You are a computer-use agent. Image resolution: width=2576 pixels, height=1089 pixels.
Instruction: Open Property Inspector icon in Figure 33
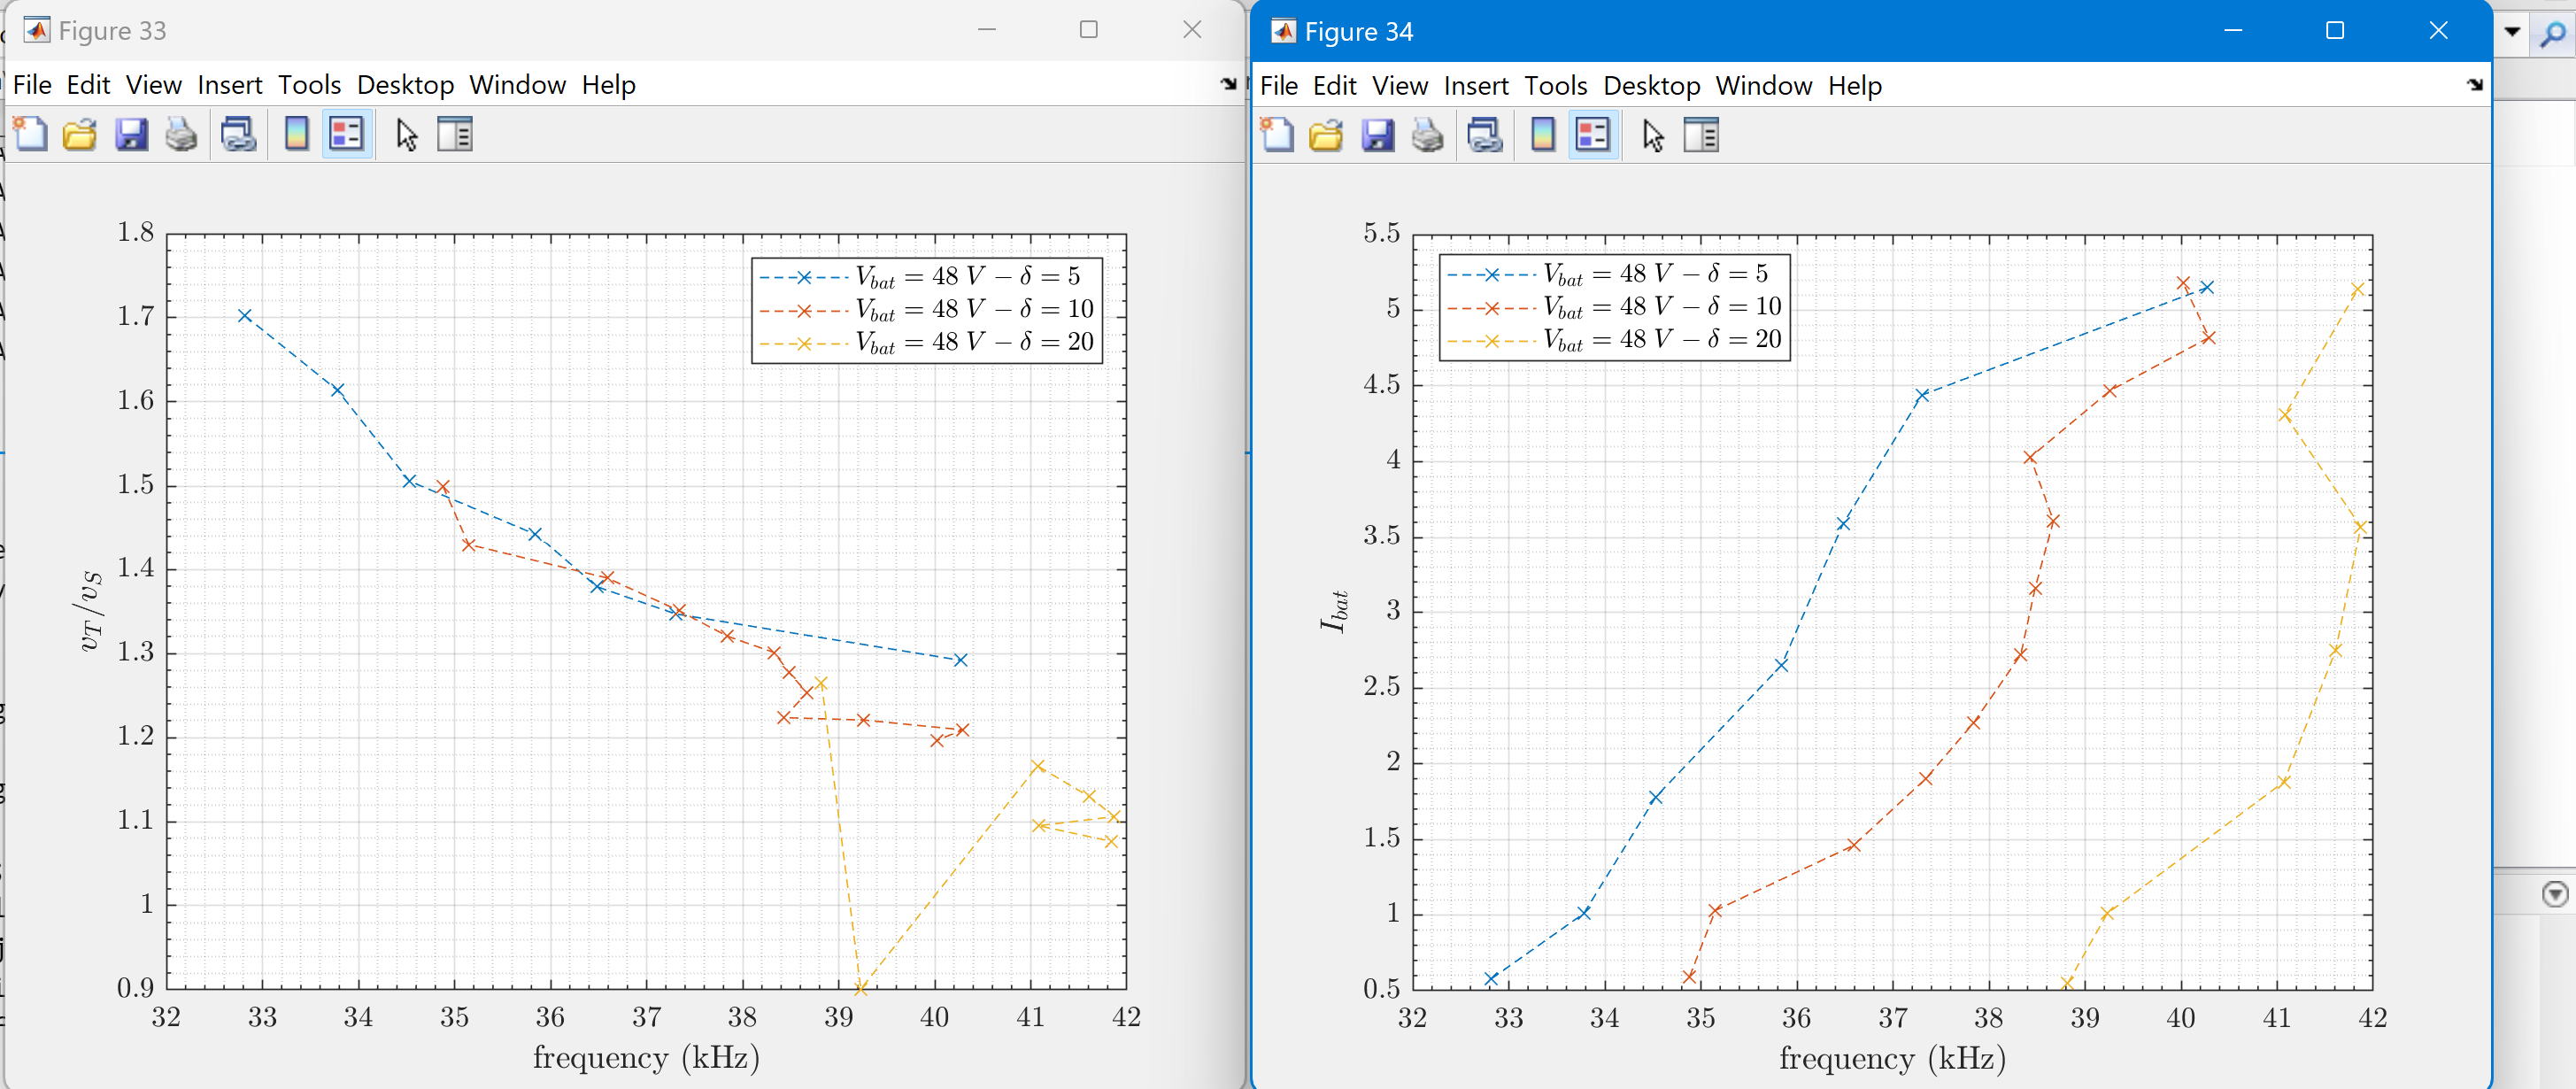point(455,134)
